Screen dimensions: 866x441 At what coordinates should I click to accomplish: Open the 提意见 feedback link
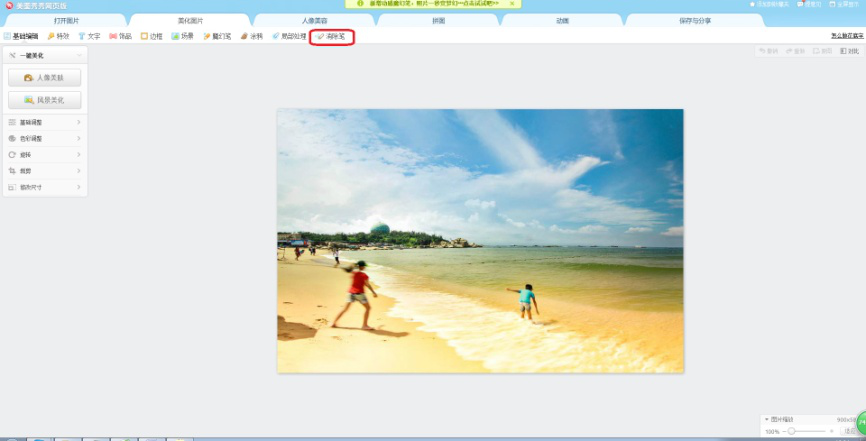[809, 4]
